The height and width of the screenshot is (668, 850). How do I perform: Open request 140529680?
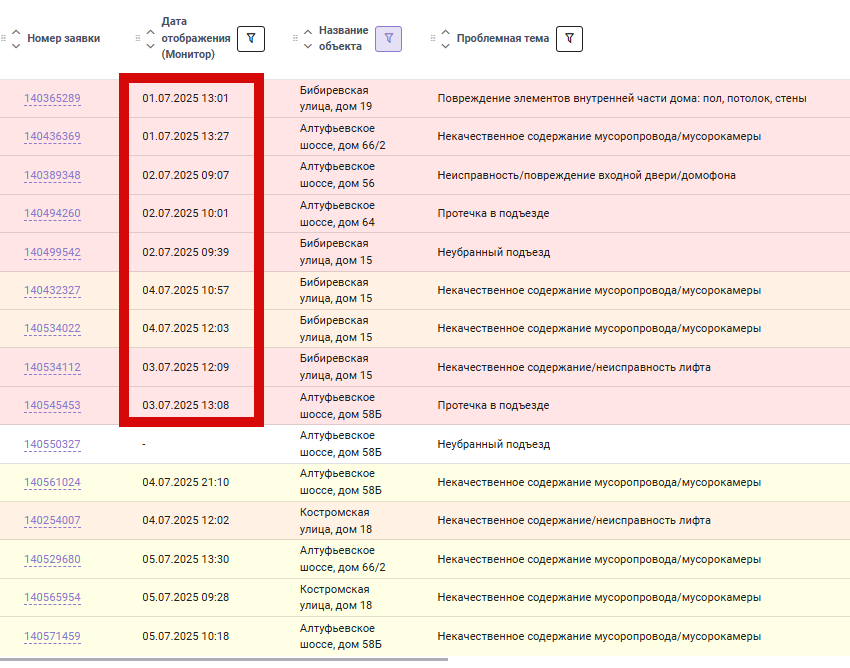coord(53,559)
